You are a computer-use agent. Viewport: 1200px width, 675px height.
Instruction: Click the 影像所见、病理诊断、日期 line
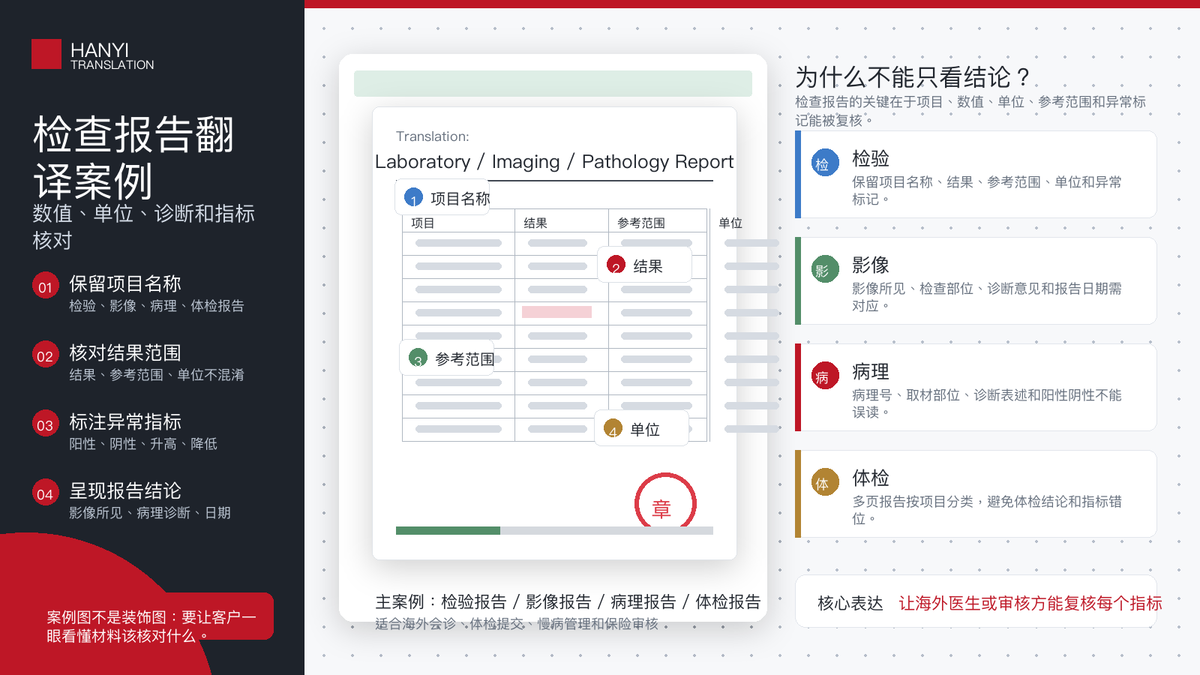[150, 513]
